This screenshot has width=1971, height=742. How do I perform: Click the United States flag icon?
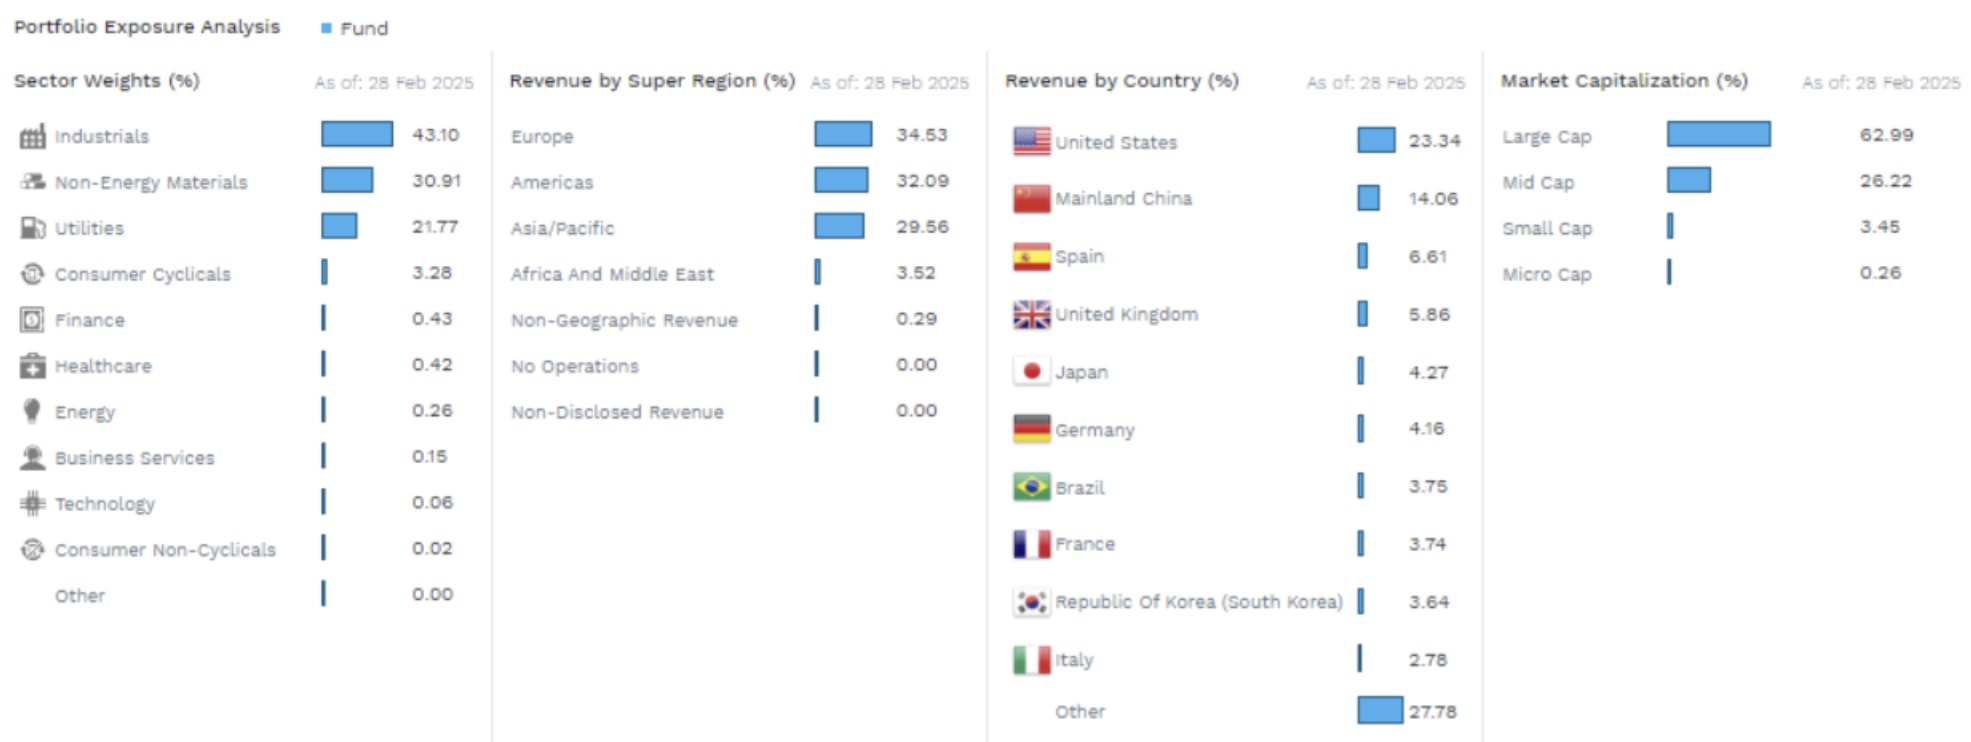pyautogui.click(x=1031, y=141)
